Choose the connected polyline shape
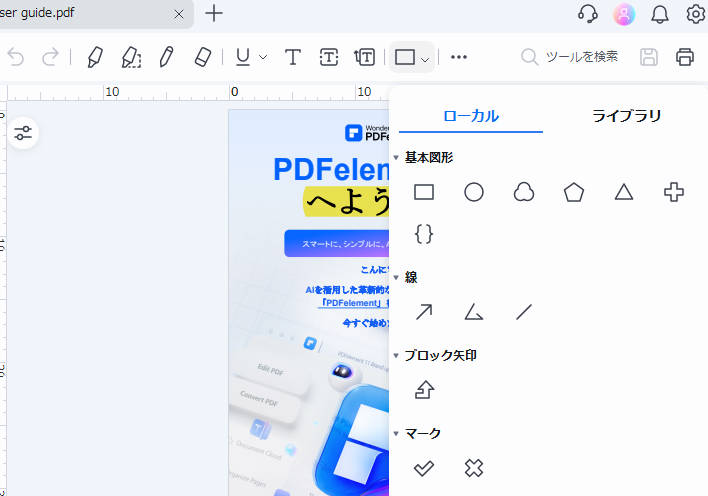This screenshot has width=708, height=496. point(474,312)
